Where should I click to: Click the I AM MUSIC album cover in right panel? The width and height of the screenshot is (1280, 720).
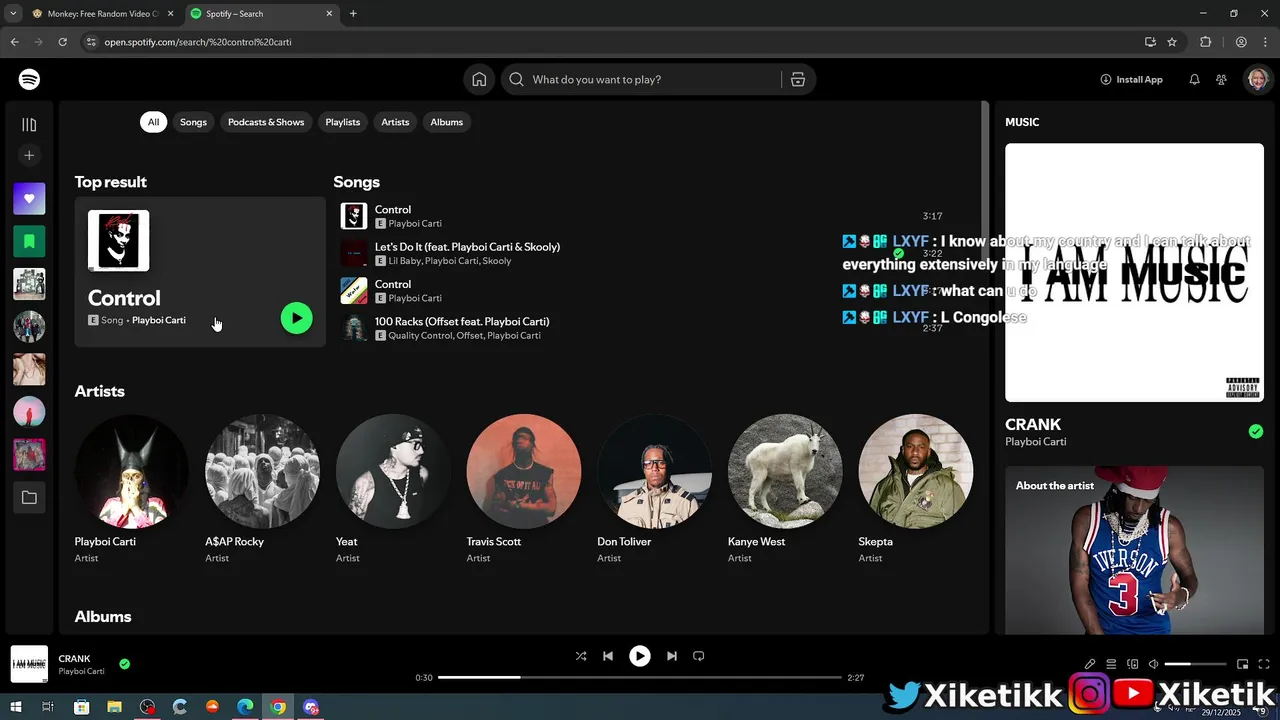[1134, 272]
